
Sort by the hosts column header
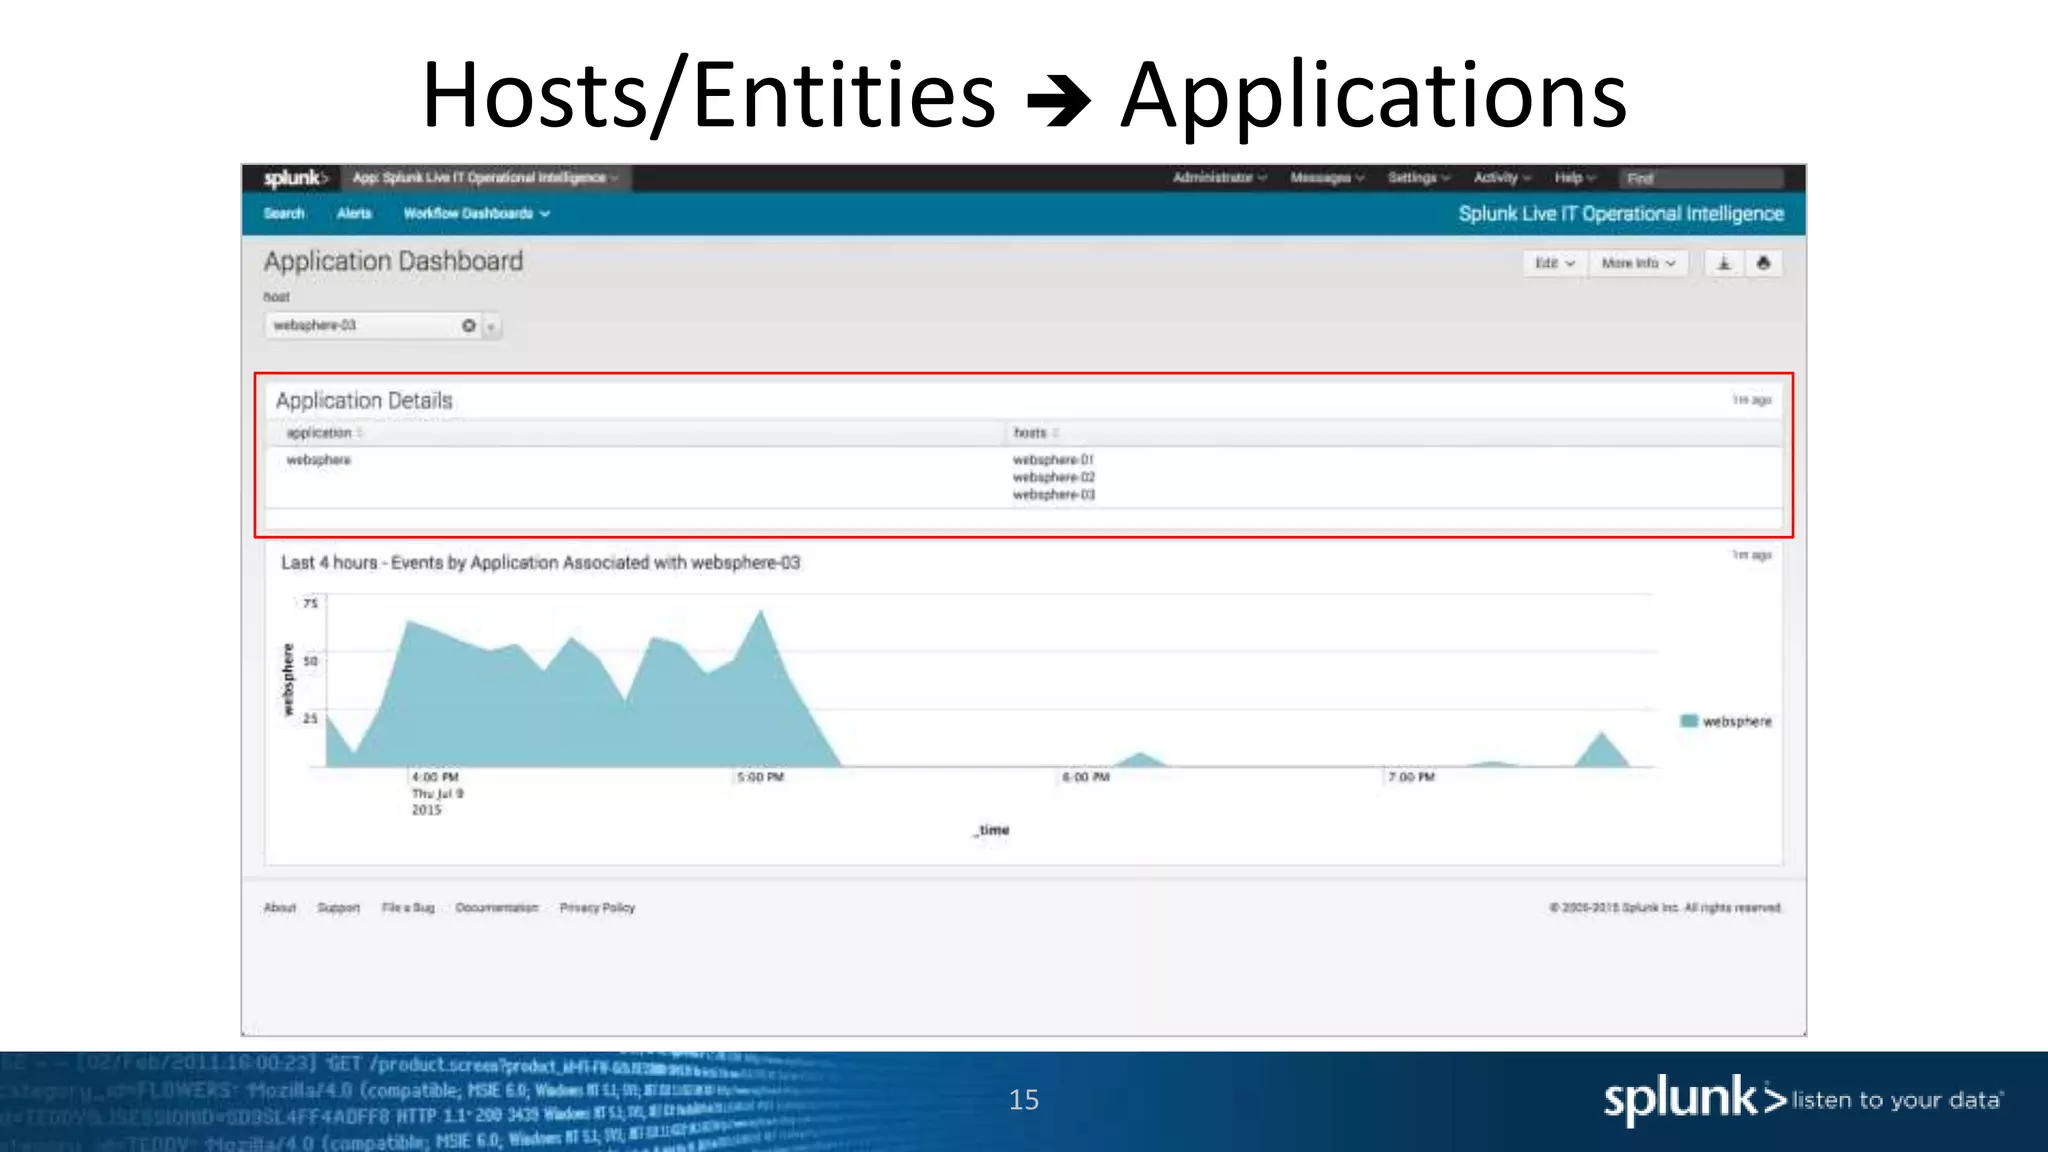coord(1030,433)
